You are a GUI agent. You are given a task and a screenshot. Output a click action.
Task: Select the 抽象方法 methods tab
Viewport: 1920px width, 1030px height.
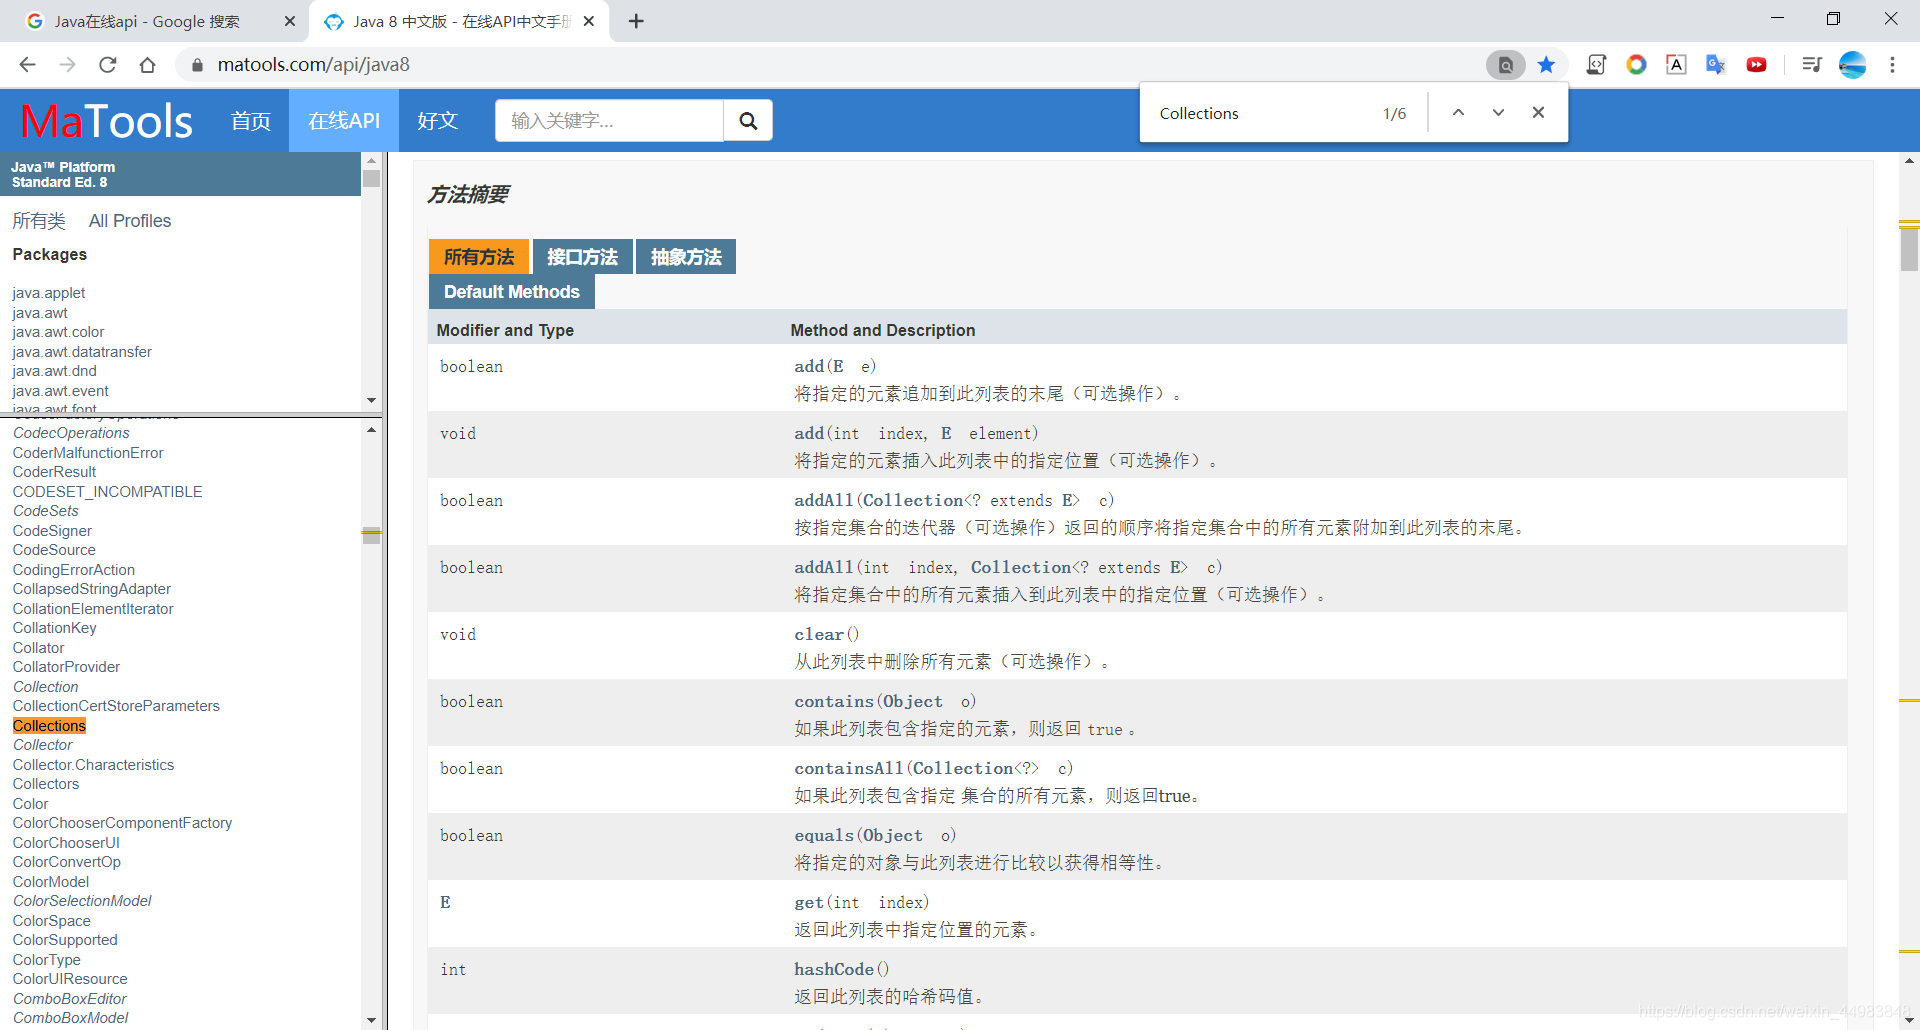(686, 257)
